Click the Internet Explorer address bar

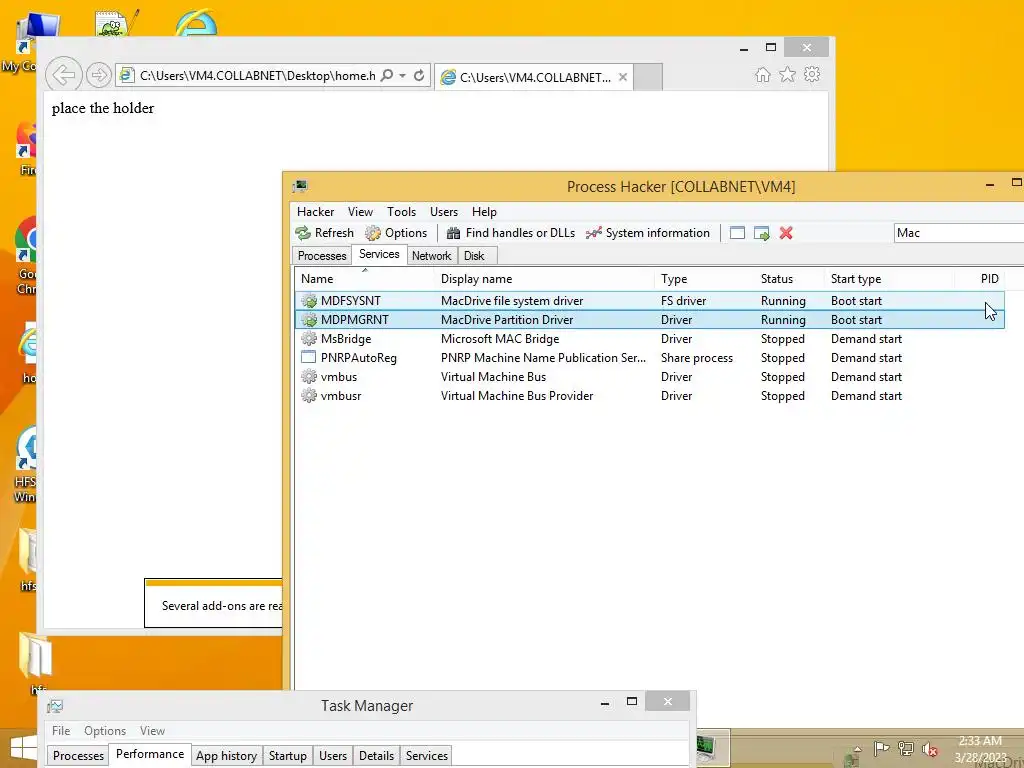click(258, 76)
